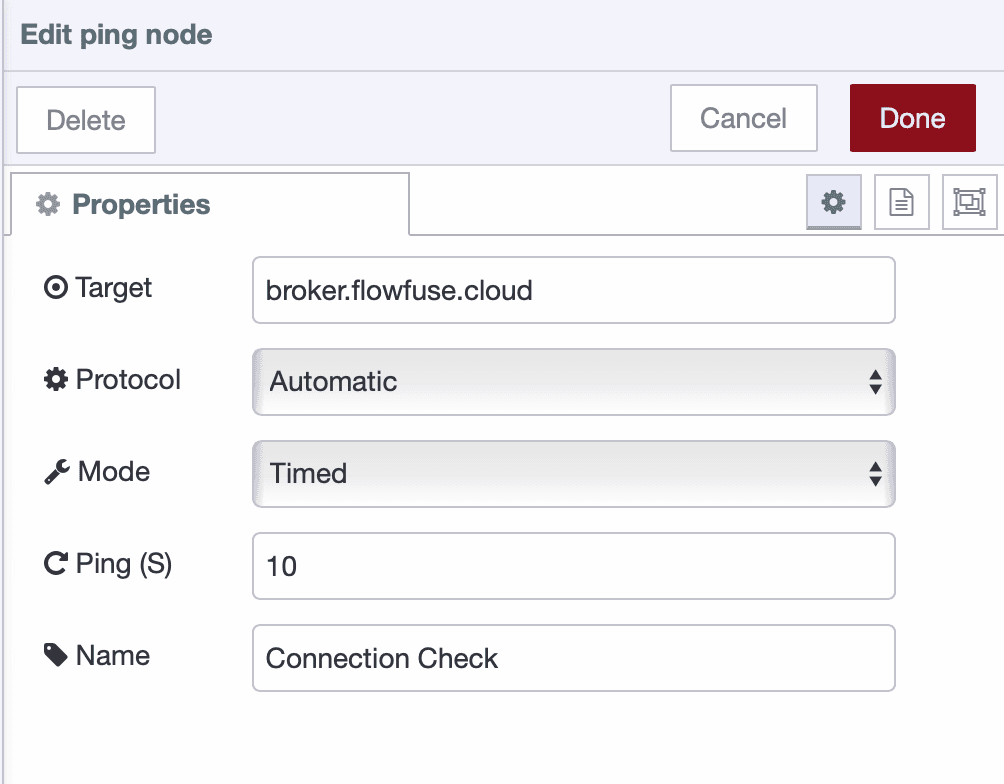Open the Protocol dropdown showing Automatic
This screenshot has width=1004, height=784.
[573, 382]
